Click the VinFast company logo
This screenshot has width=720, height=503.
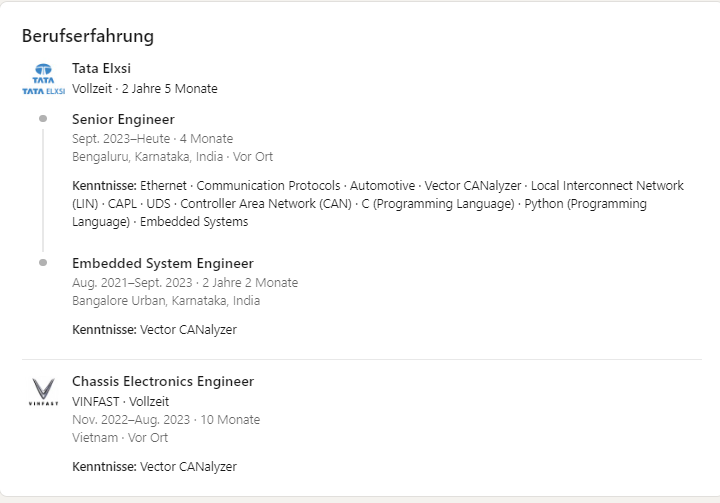44,392
